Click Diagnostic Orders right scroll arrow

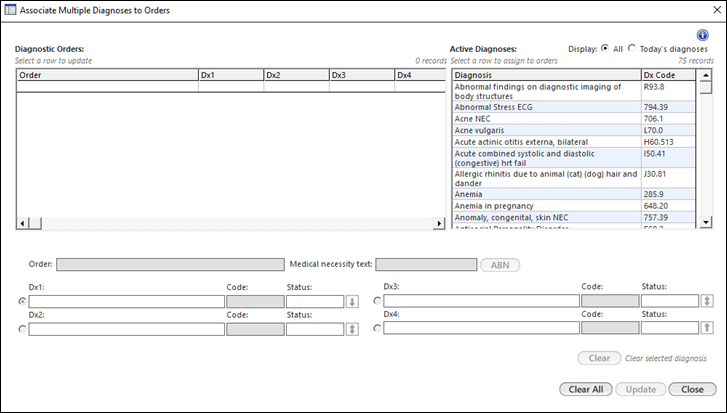pyautogui.click(x=439, y=223)
